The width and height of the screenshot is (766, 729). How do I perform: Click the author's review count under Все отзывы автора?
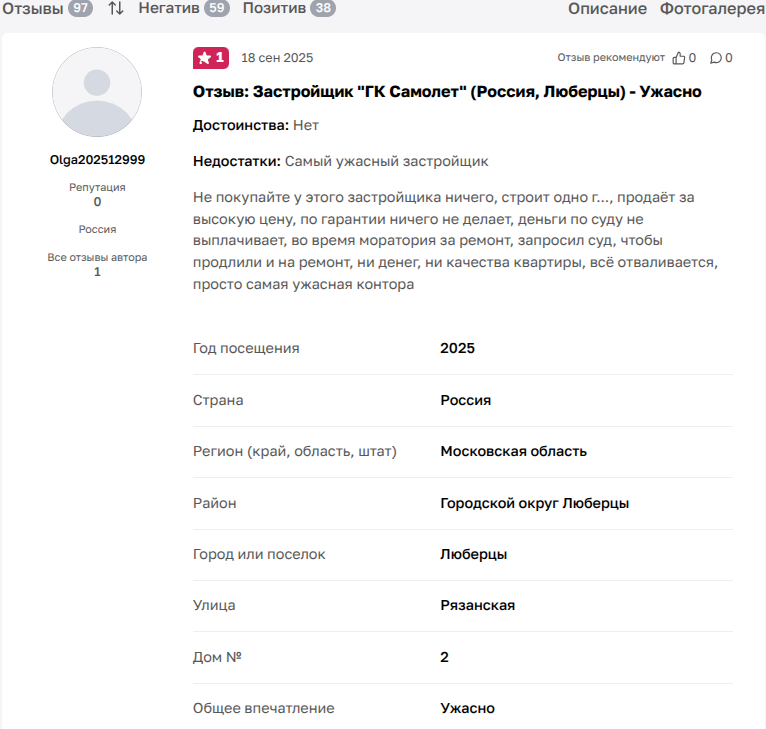(97, 271)
